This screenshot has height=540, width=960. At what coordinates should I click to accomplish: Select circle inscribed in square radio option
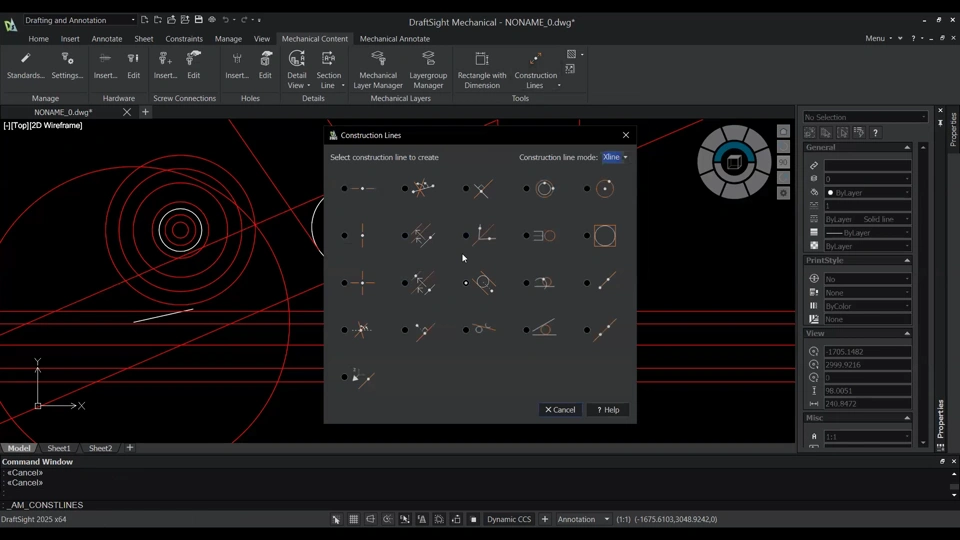587,236
